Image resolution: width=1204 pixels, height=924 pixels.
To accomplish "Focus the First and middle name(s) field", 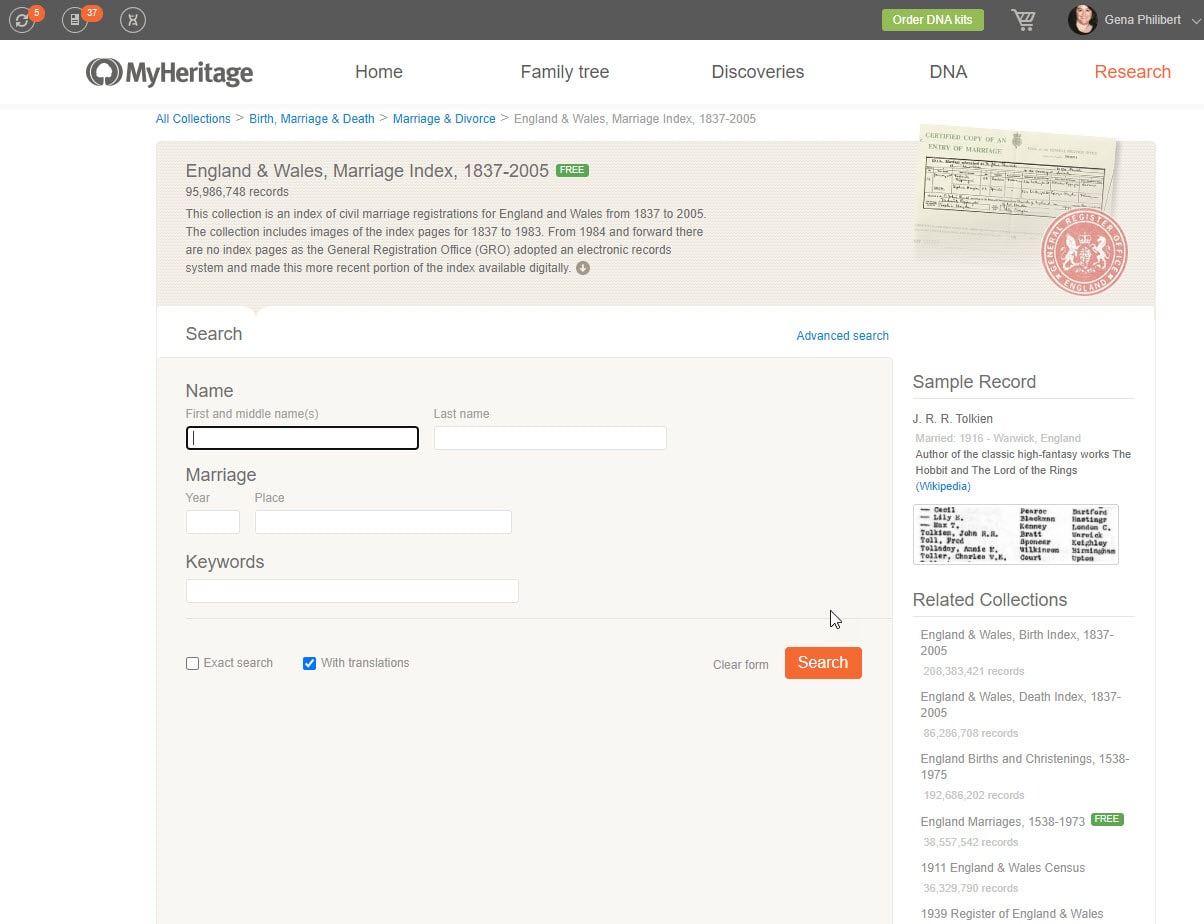I will pos(302,438).
